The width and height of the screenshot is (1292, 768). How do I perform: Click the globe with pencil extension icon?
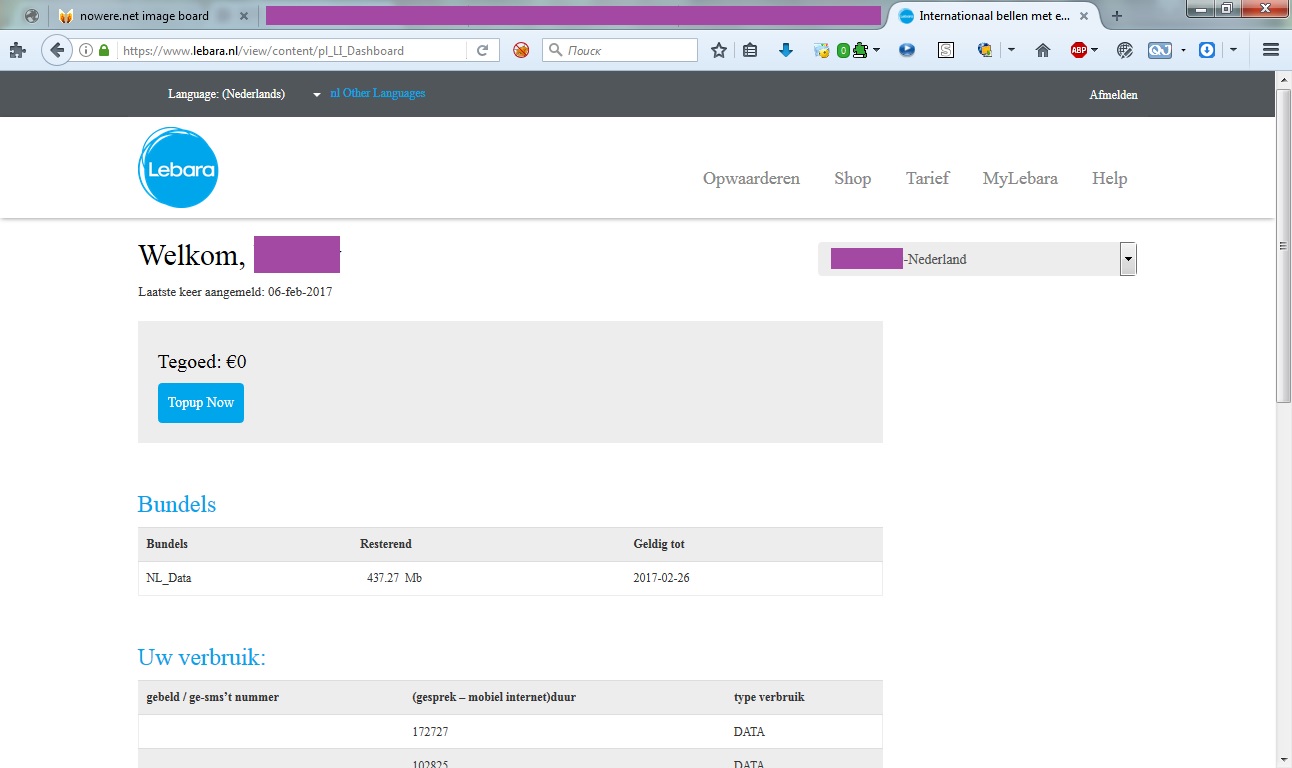[1124, 50]
